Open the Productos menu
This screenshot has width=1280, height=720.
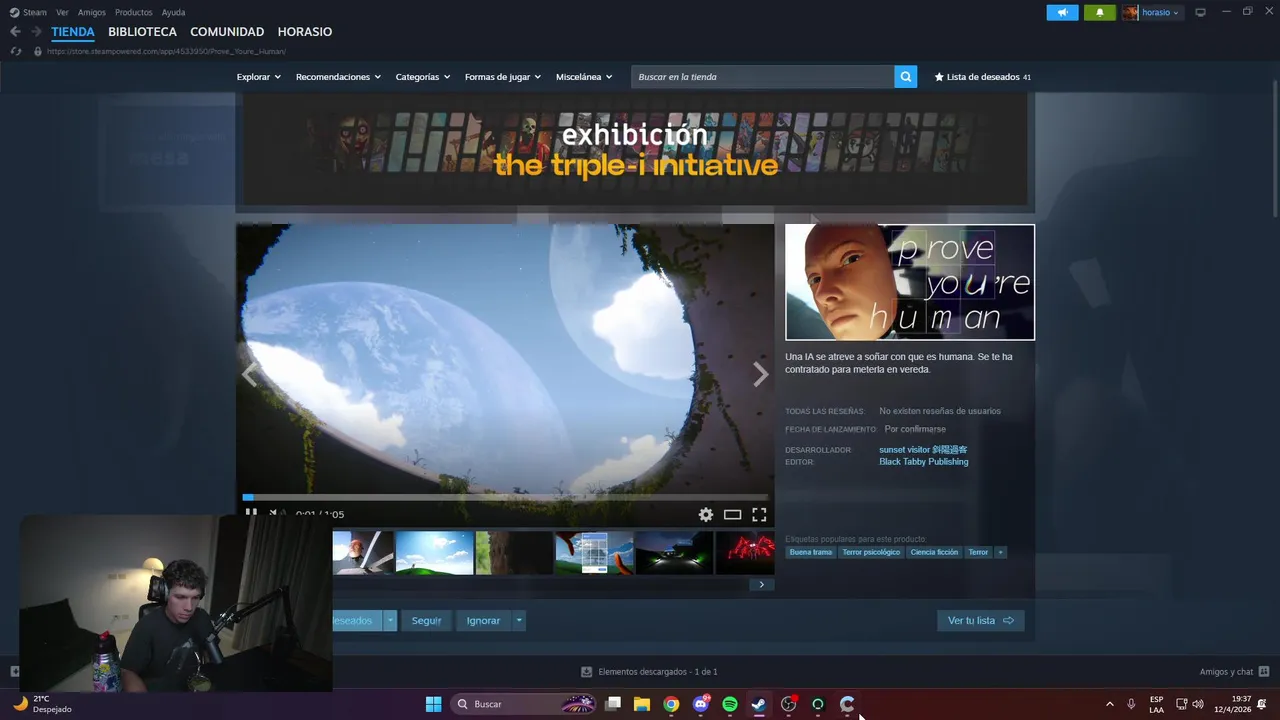pos(134,13)
